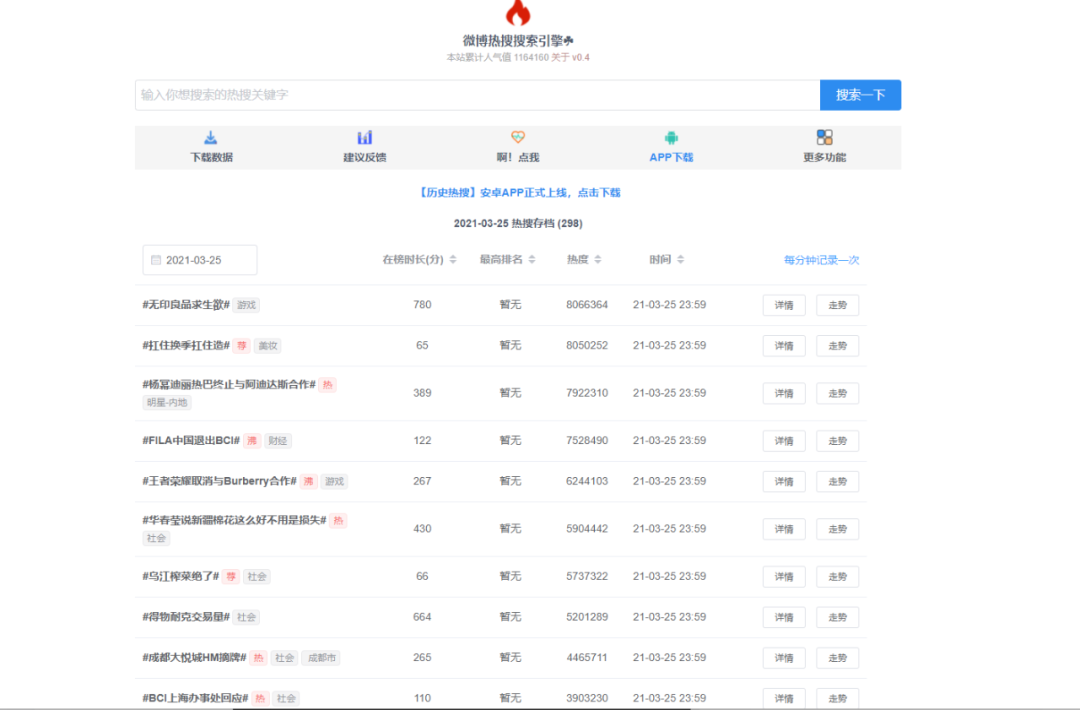Click the 游戏 tag beside #无印良品求生欲#
This screenshot has height=710, width=1080.
pyautogui.click(x=246, y=305)
